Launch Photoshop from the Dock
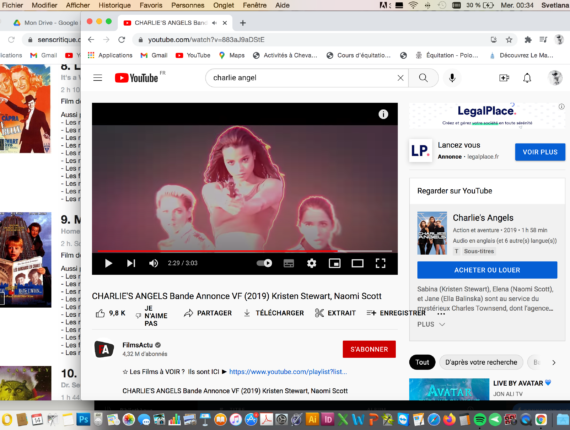Viewport: 570px width, 430px height. click(83, 420)
